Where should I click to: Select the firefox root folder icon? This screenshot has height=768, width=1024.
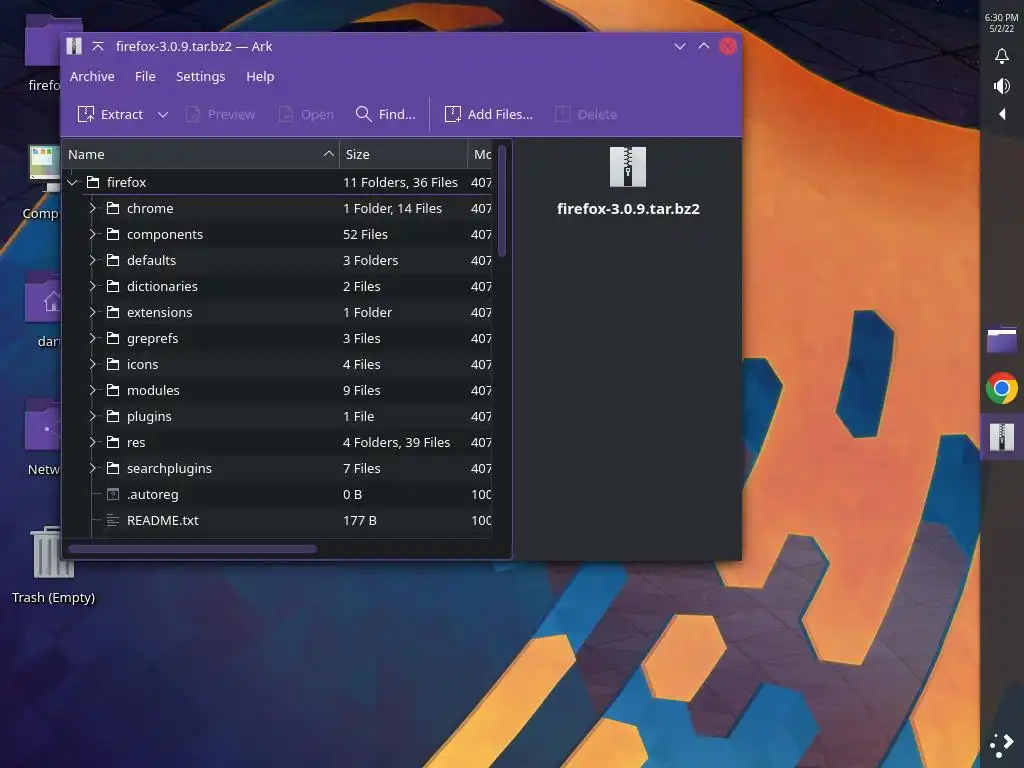[93, 182]
